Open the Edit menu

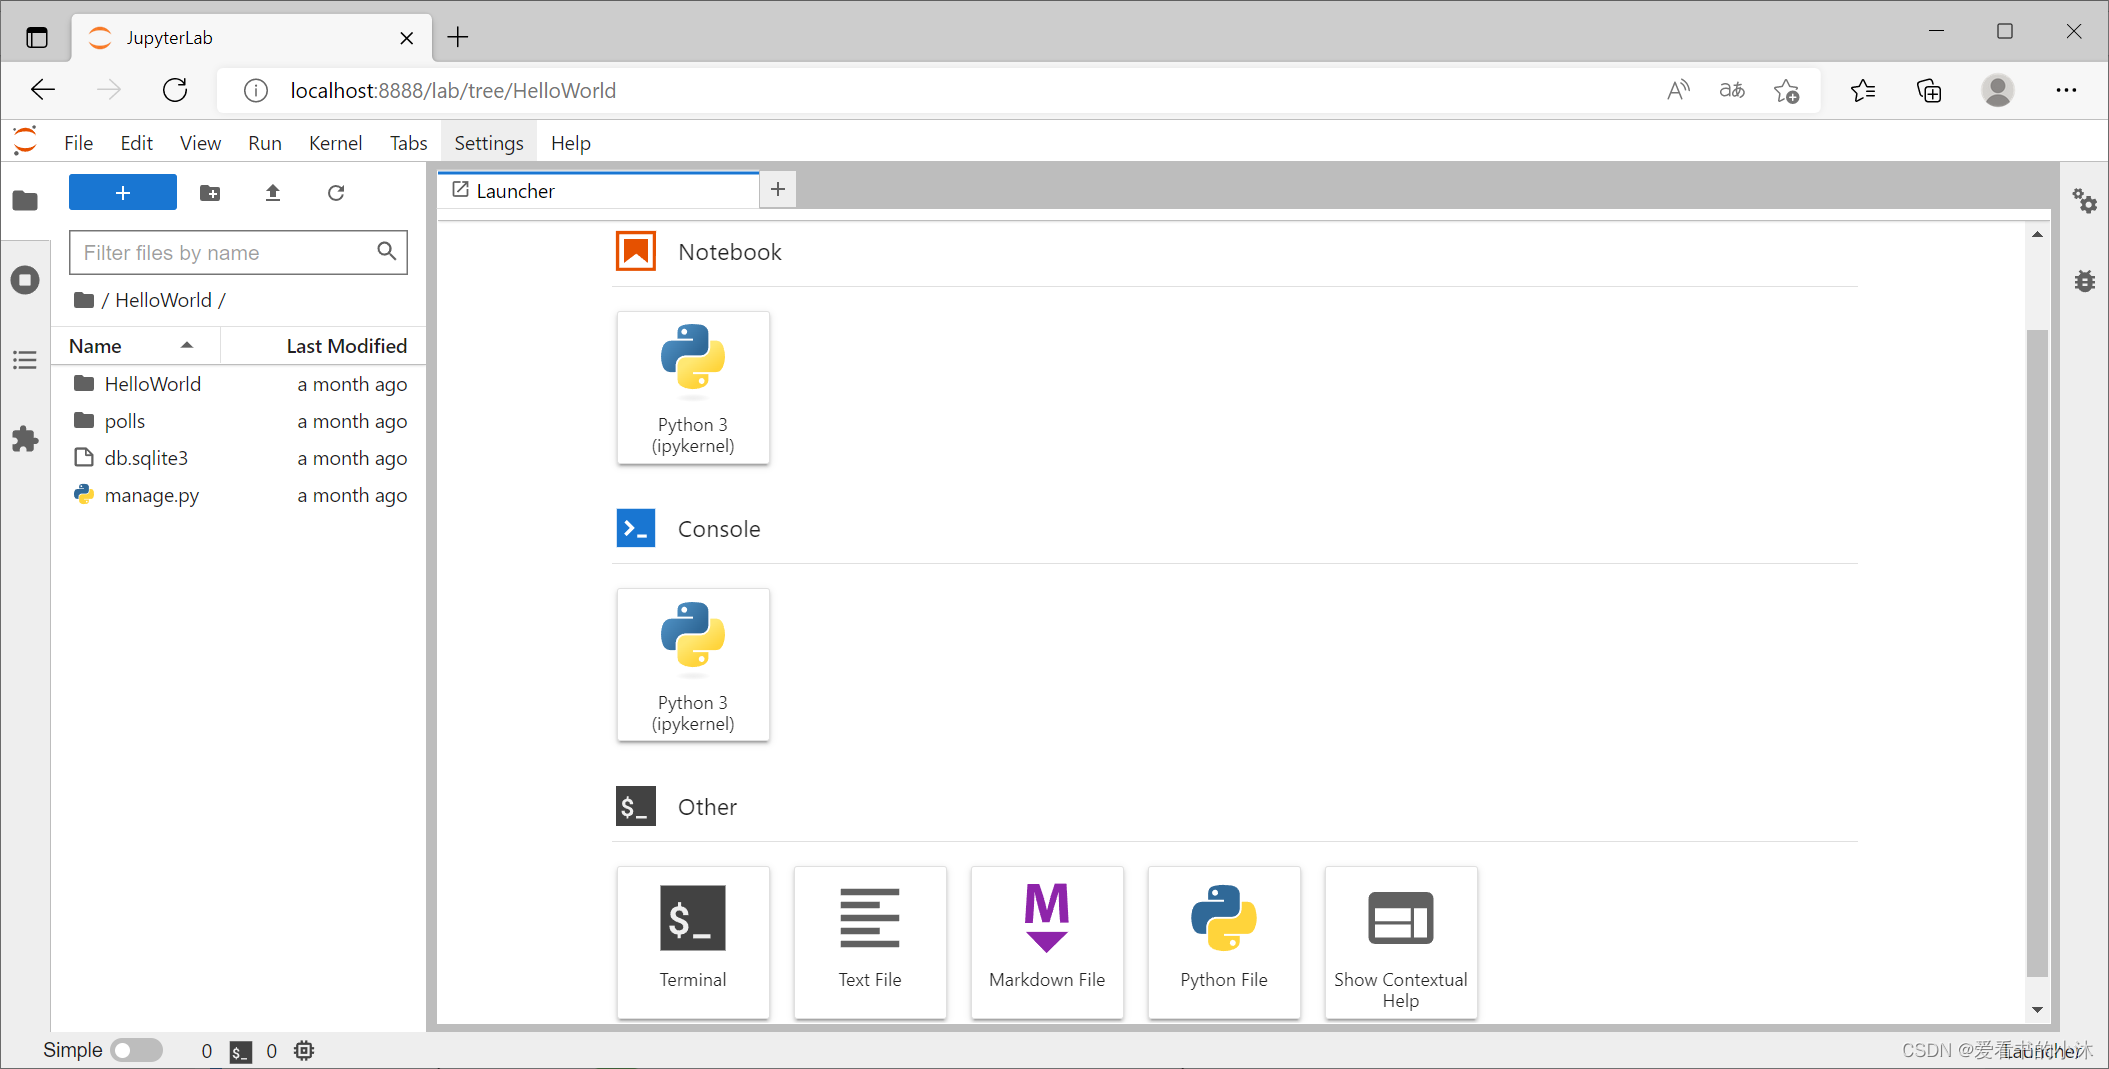tap(136, 143)
